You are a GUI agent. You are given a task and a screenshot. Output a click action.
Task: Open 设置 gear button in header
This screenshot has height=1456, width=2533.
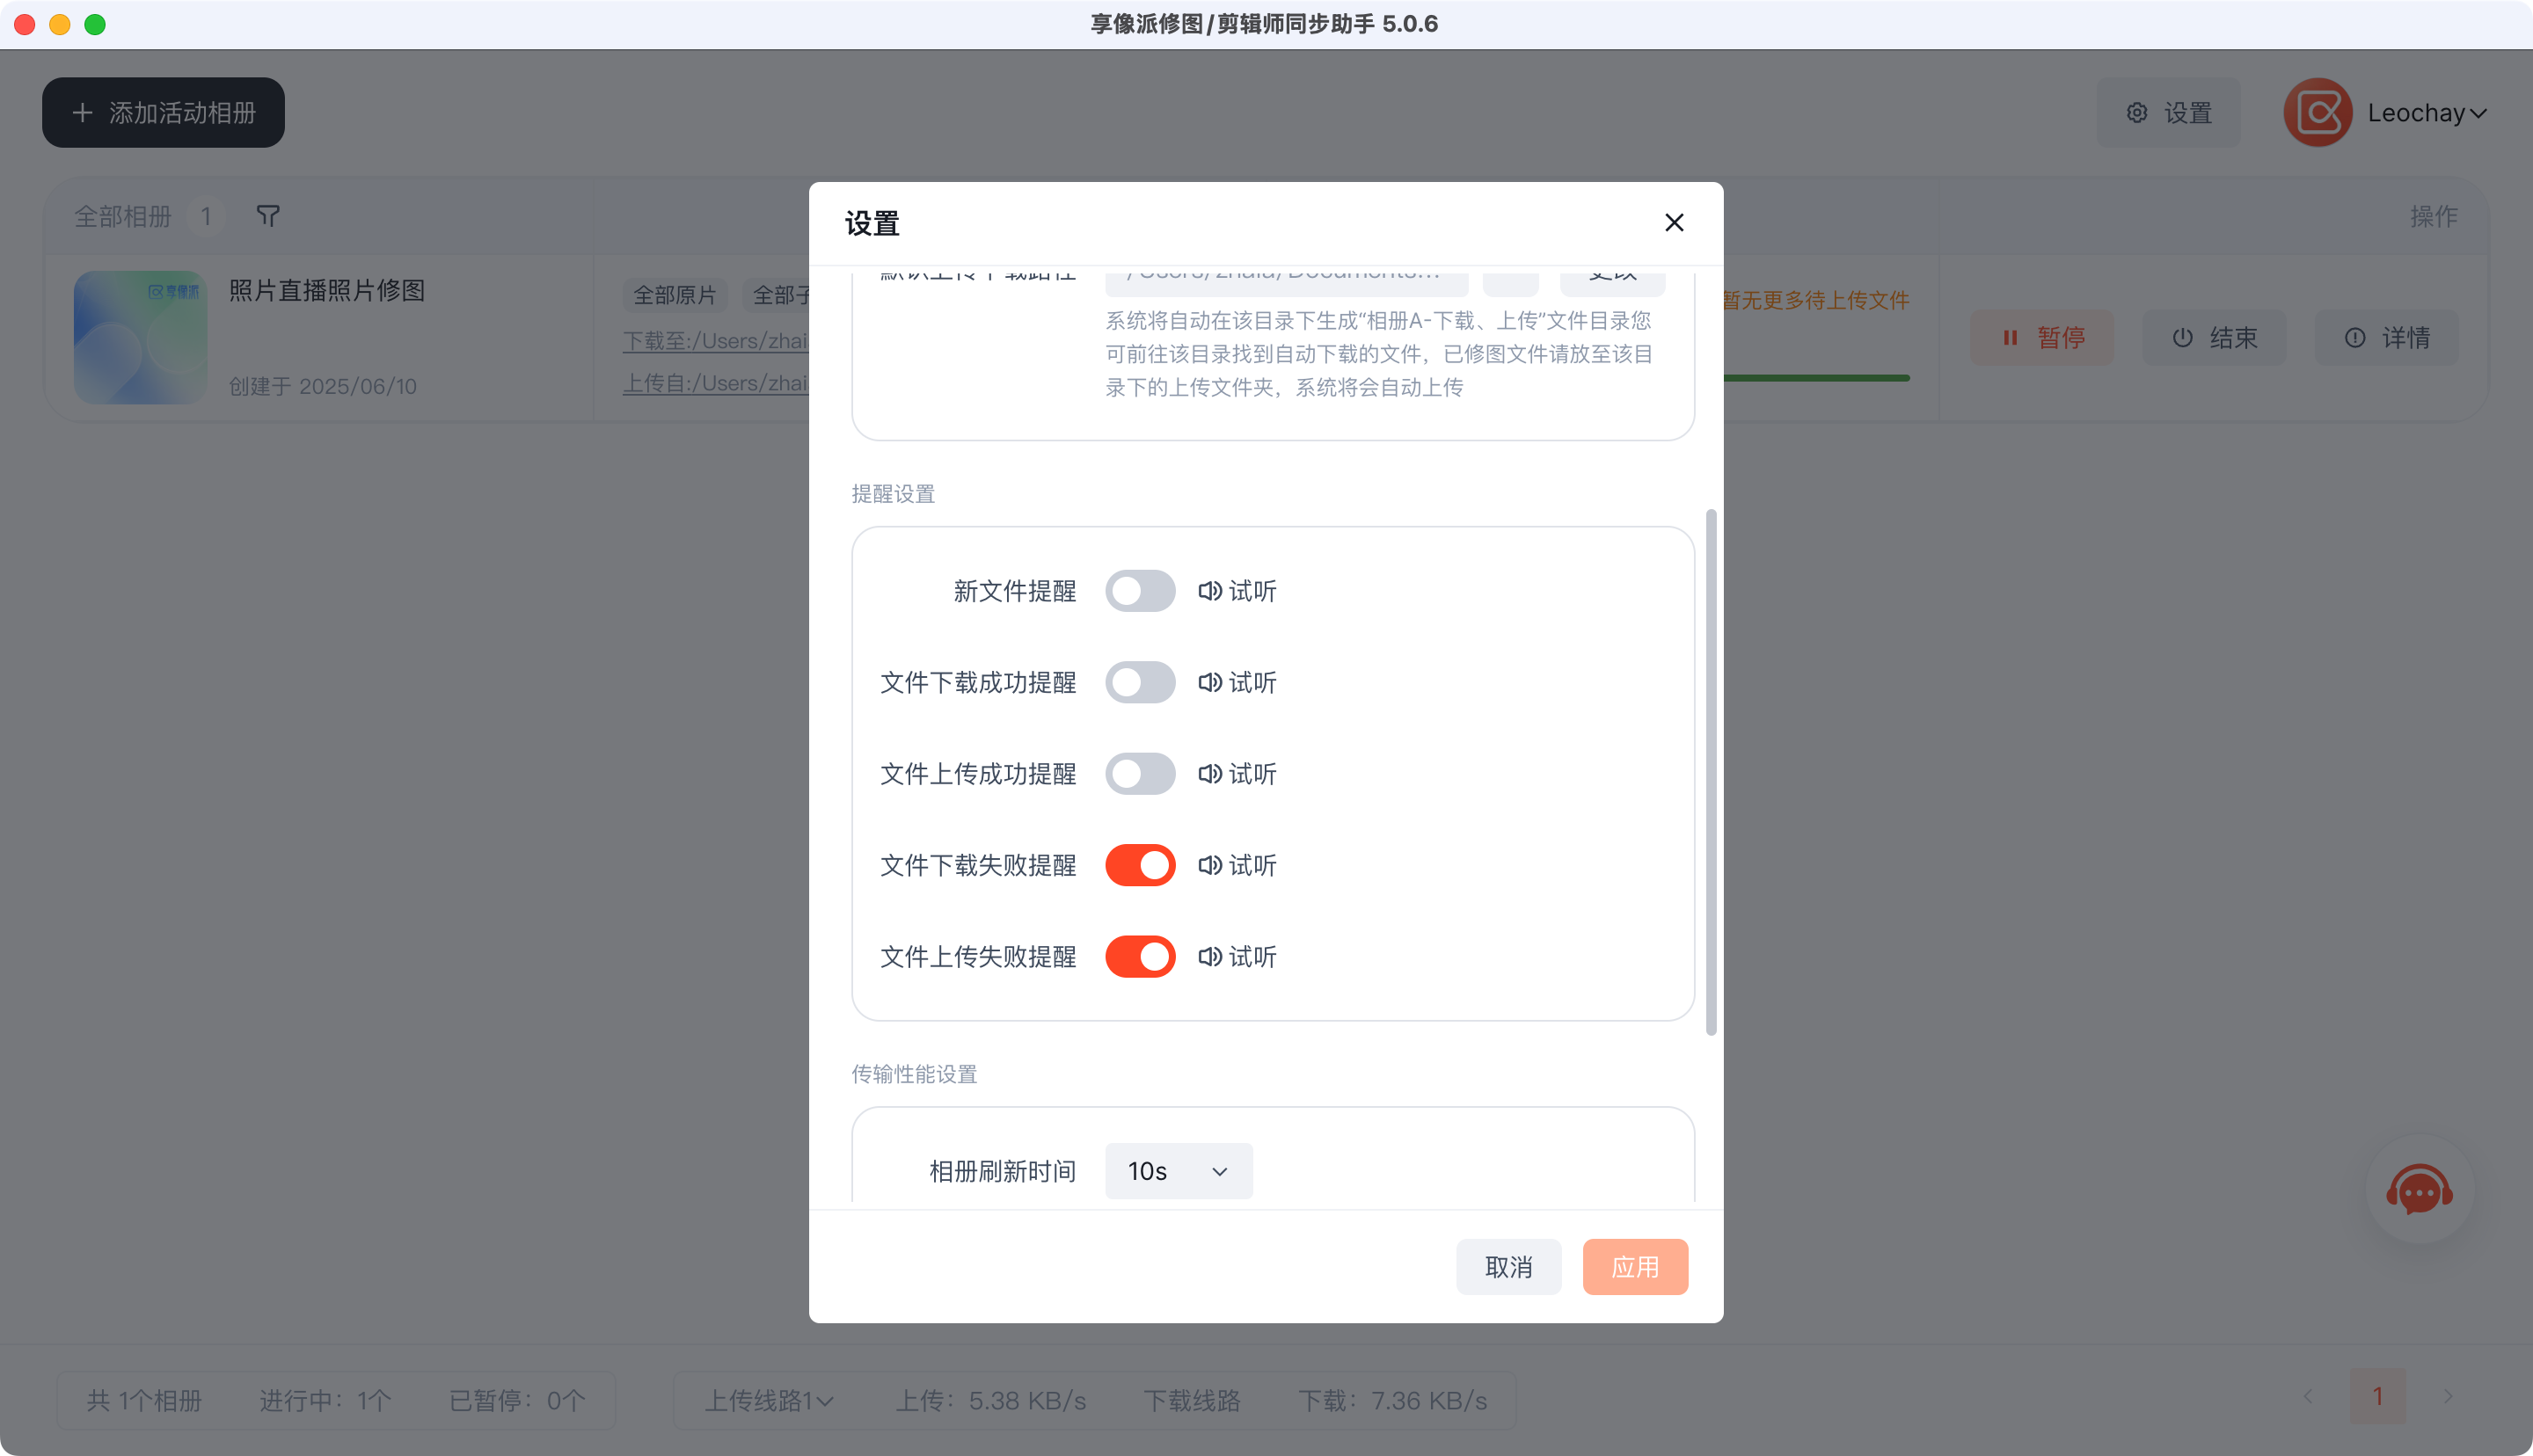click(2168, 113)
